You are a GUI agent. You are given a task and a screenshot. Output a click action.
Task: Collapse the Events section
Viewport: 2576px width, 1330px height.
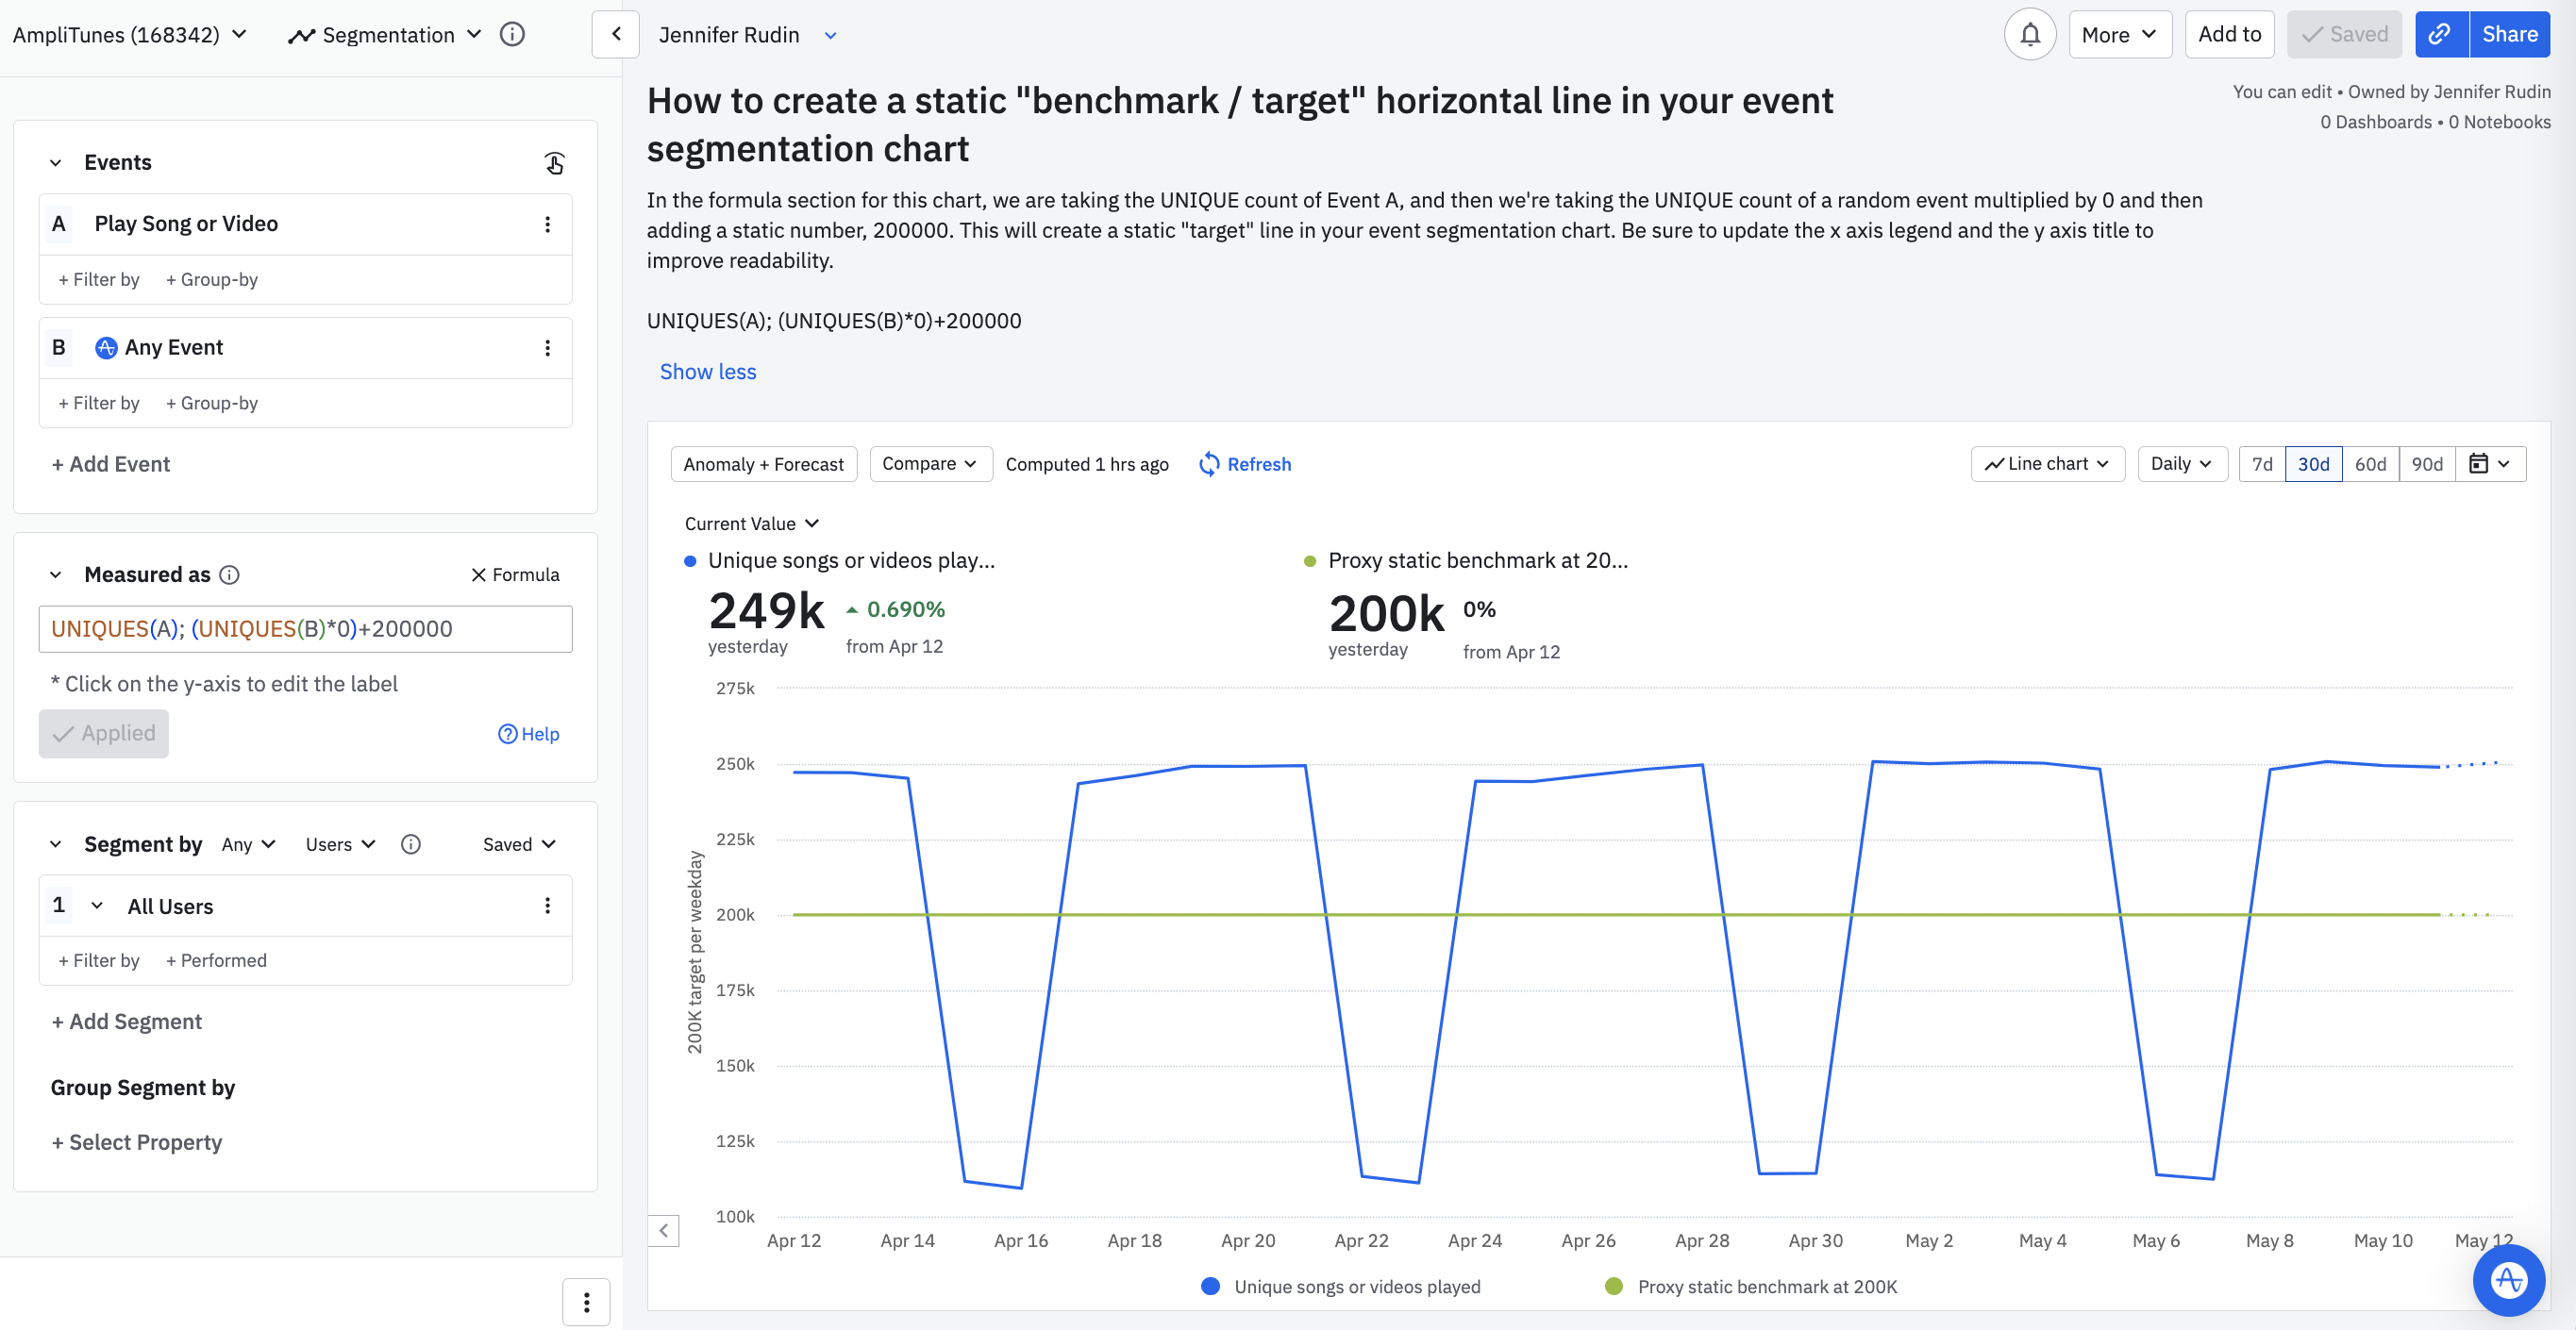pos(56,162)
